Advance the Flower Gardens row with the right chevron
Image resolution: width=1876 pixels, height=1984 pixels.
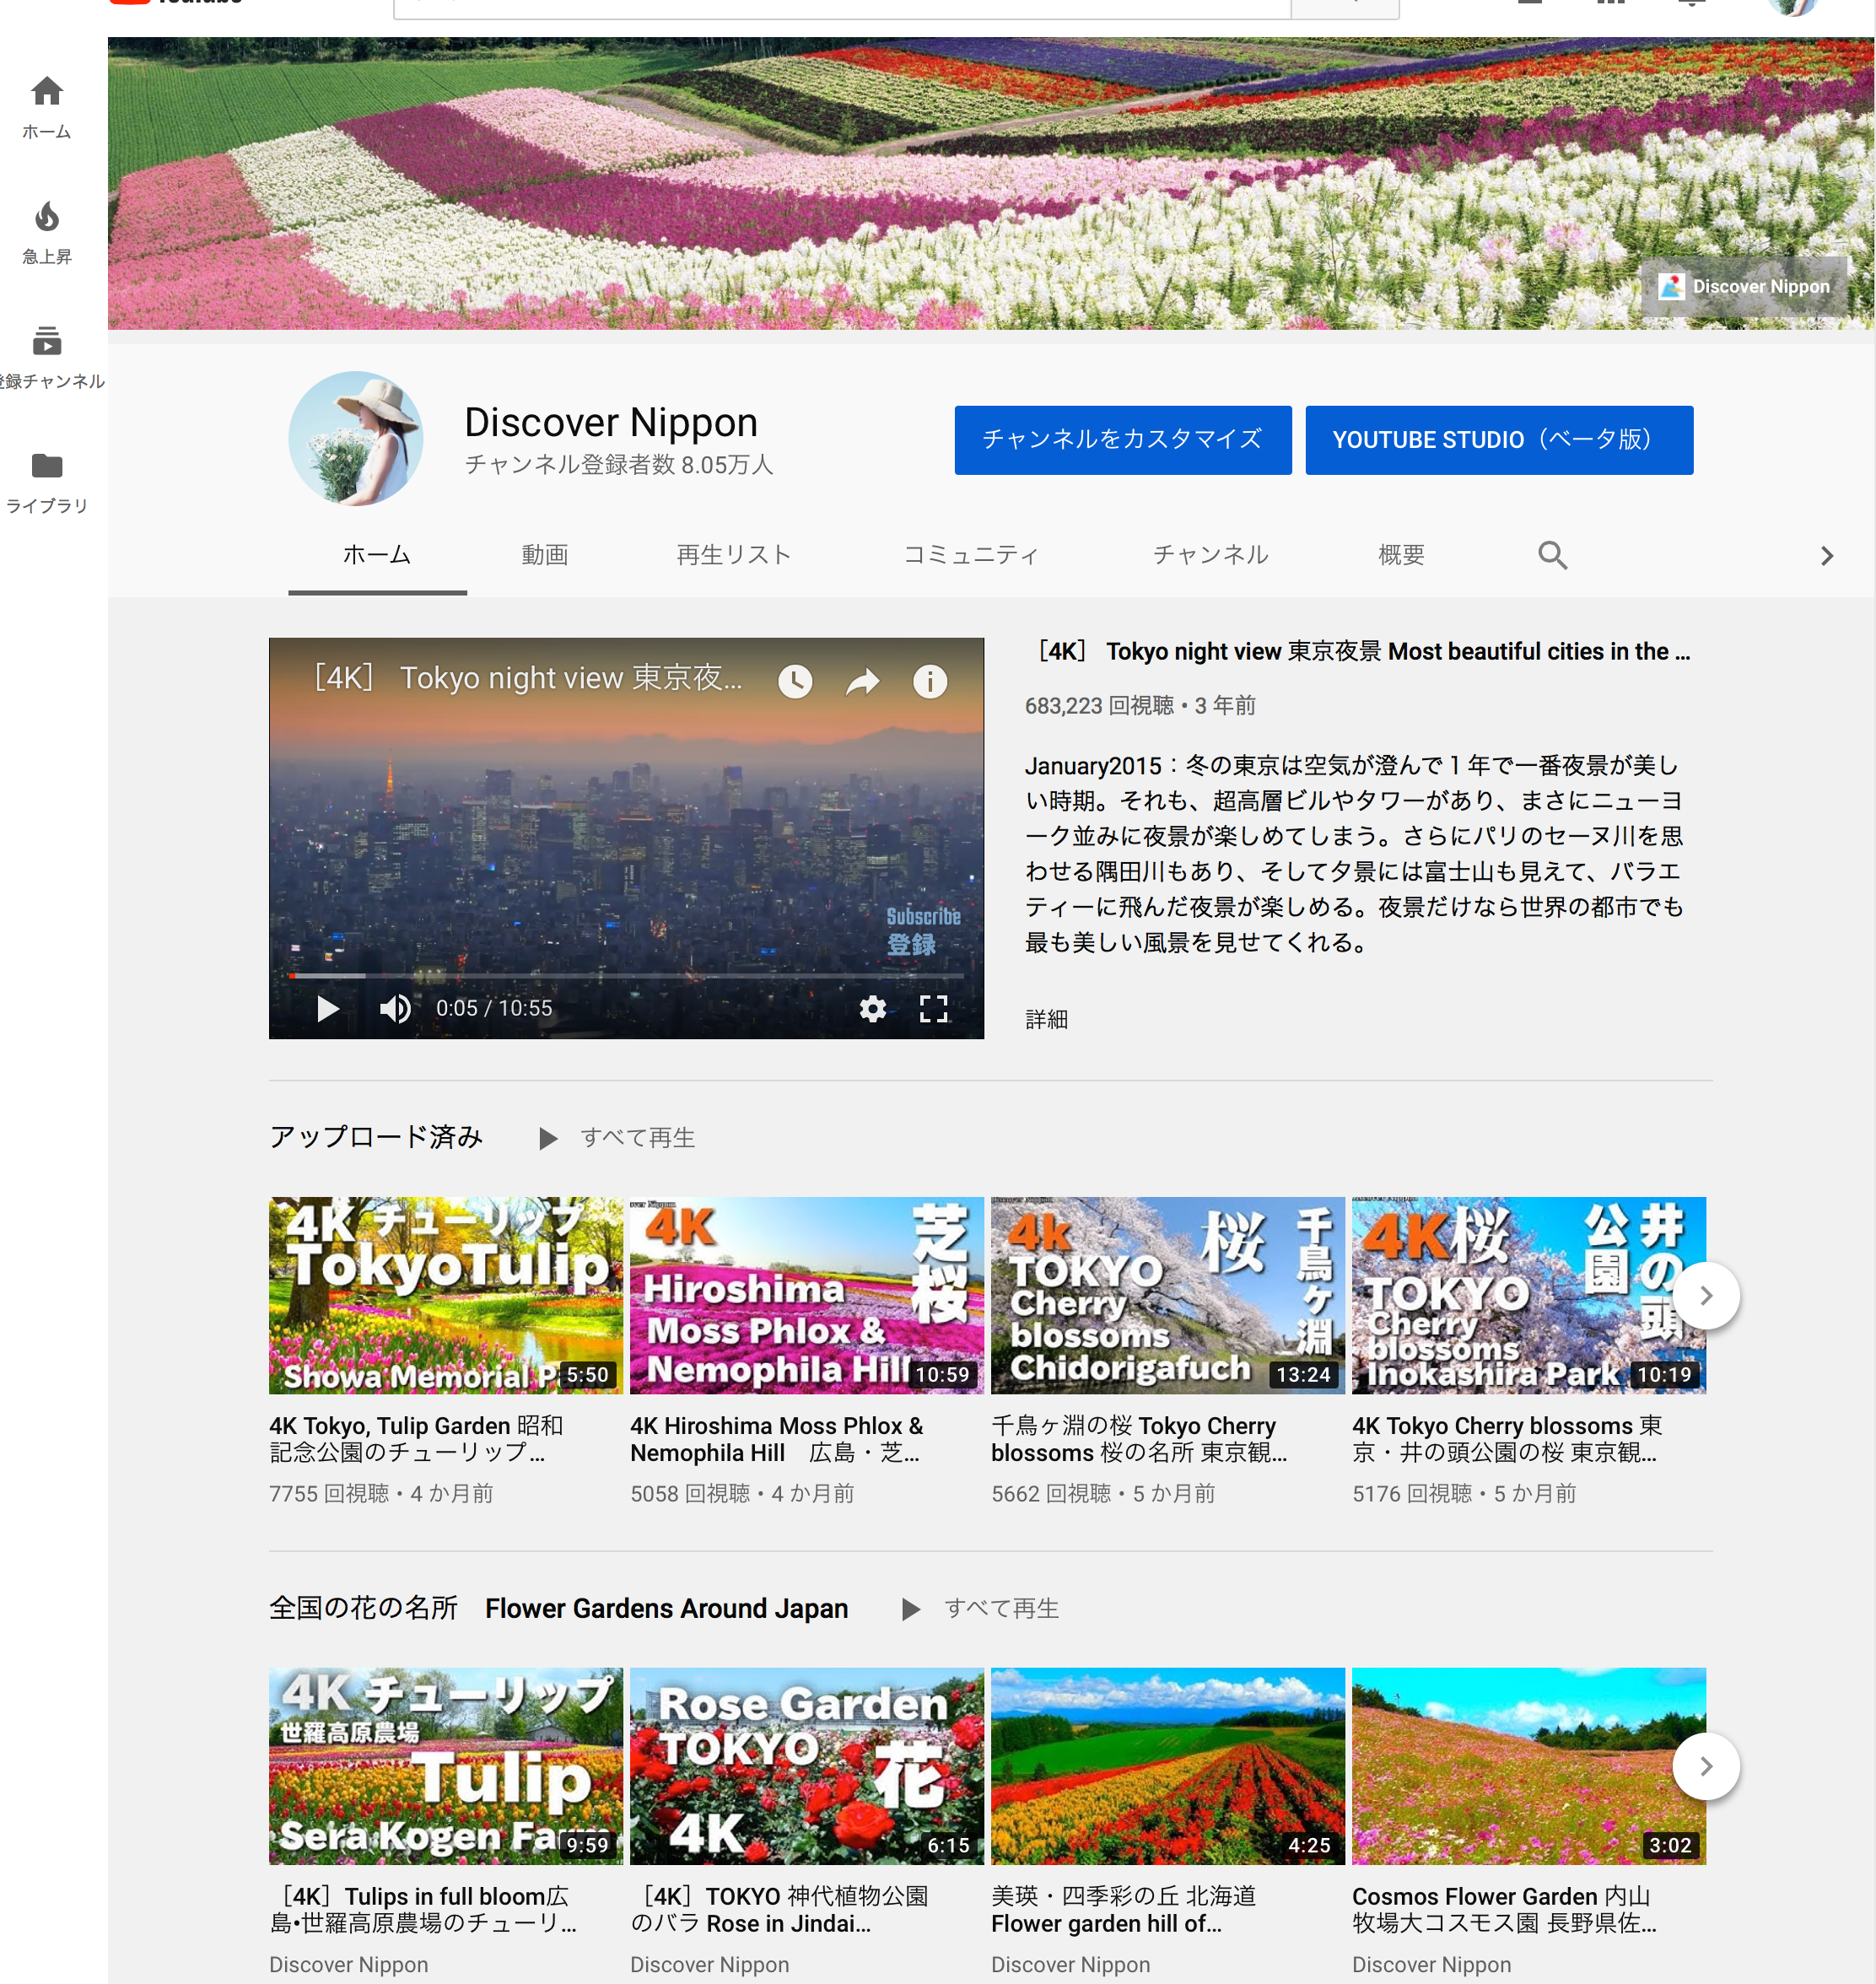click(1706, 1766)
